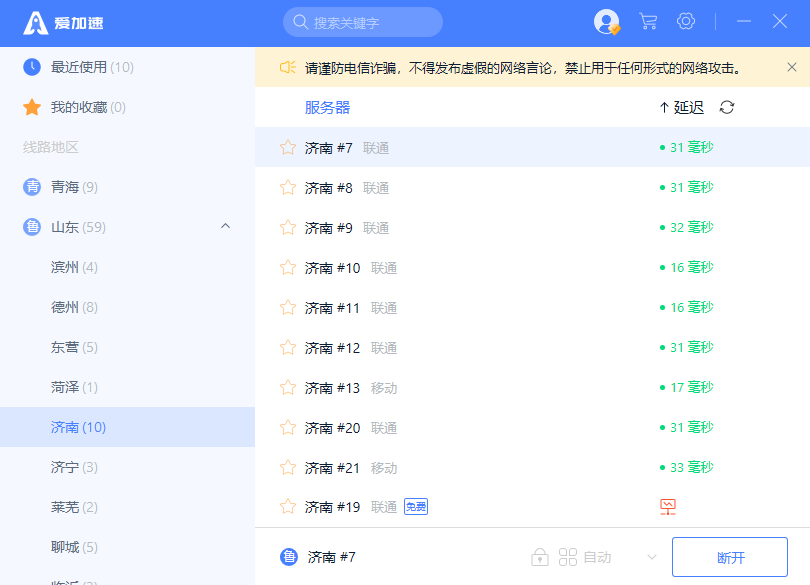Screen dimensions: 810x585
Task: Open the 自动 mode dropdown
Action: (652, 557)
